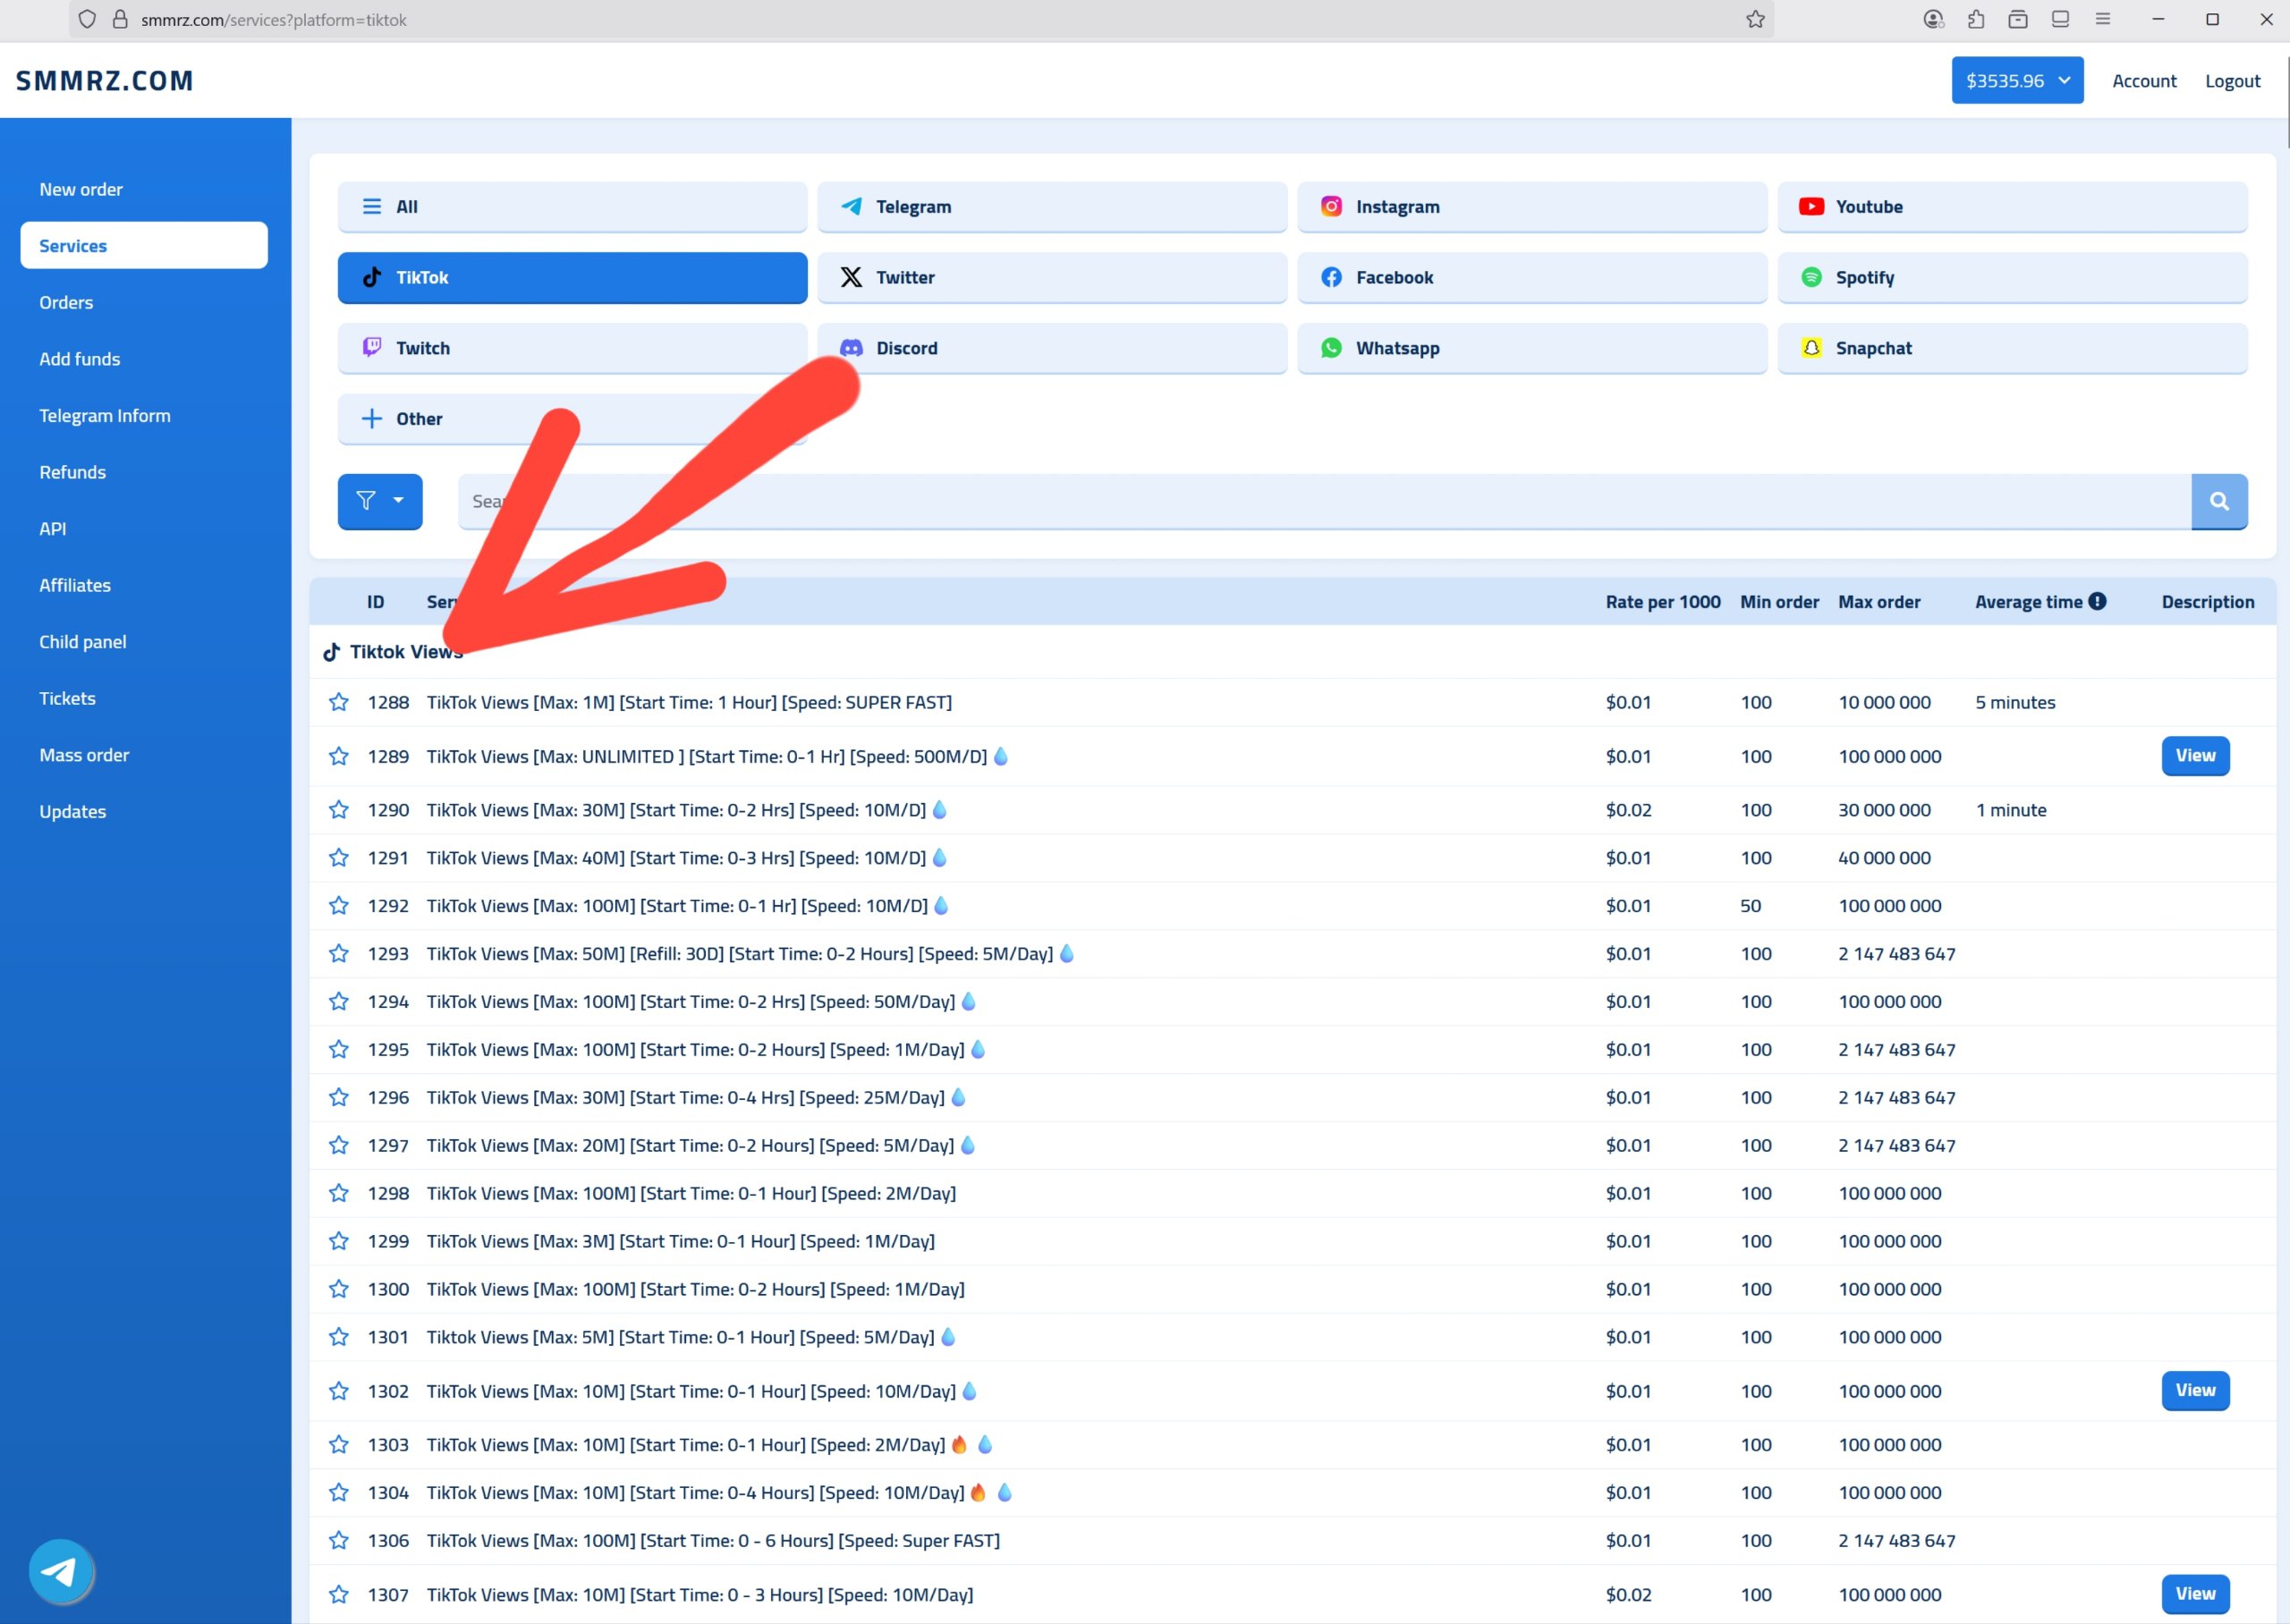Click the Average time info icon

pos(2097,601)
